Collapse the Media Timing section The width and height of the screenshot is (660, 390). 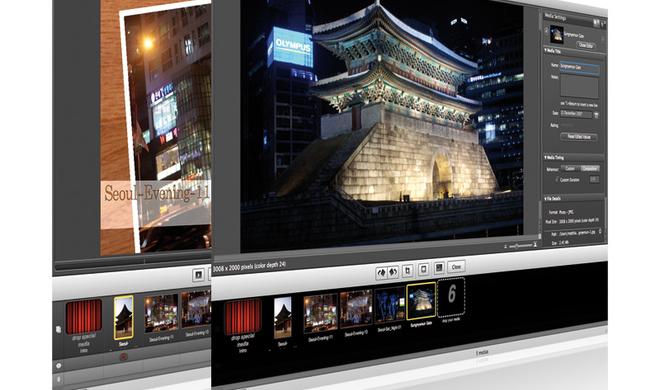(x=546, y=157)
